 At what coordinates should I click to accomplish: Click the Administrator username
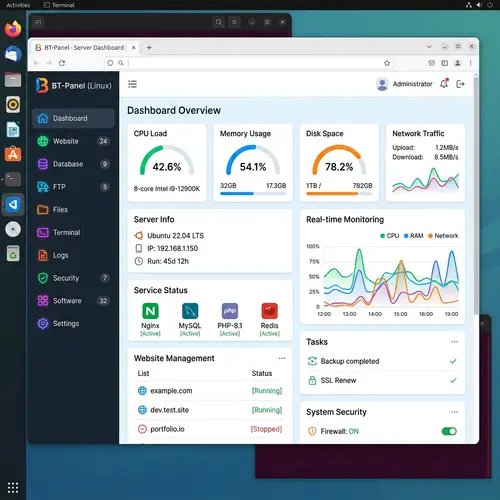click(x=413, y=84)
